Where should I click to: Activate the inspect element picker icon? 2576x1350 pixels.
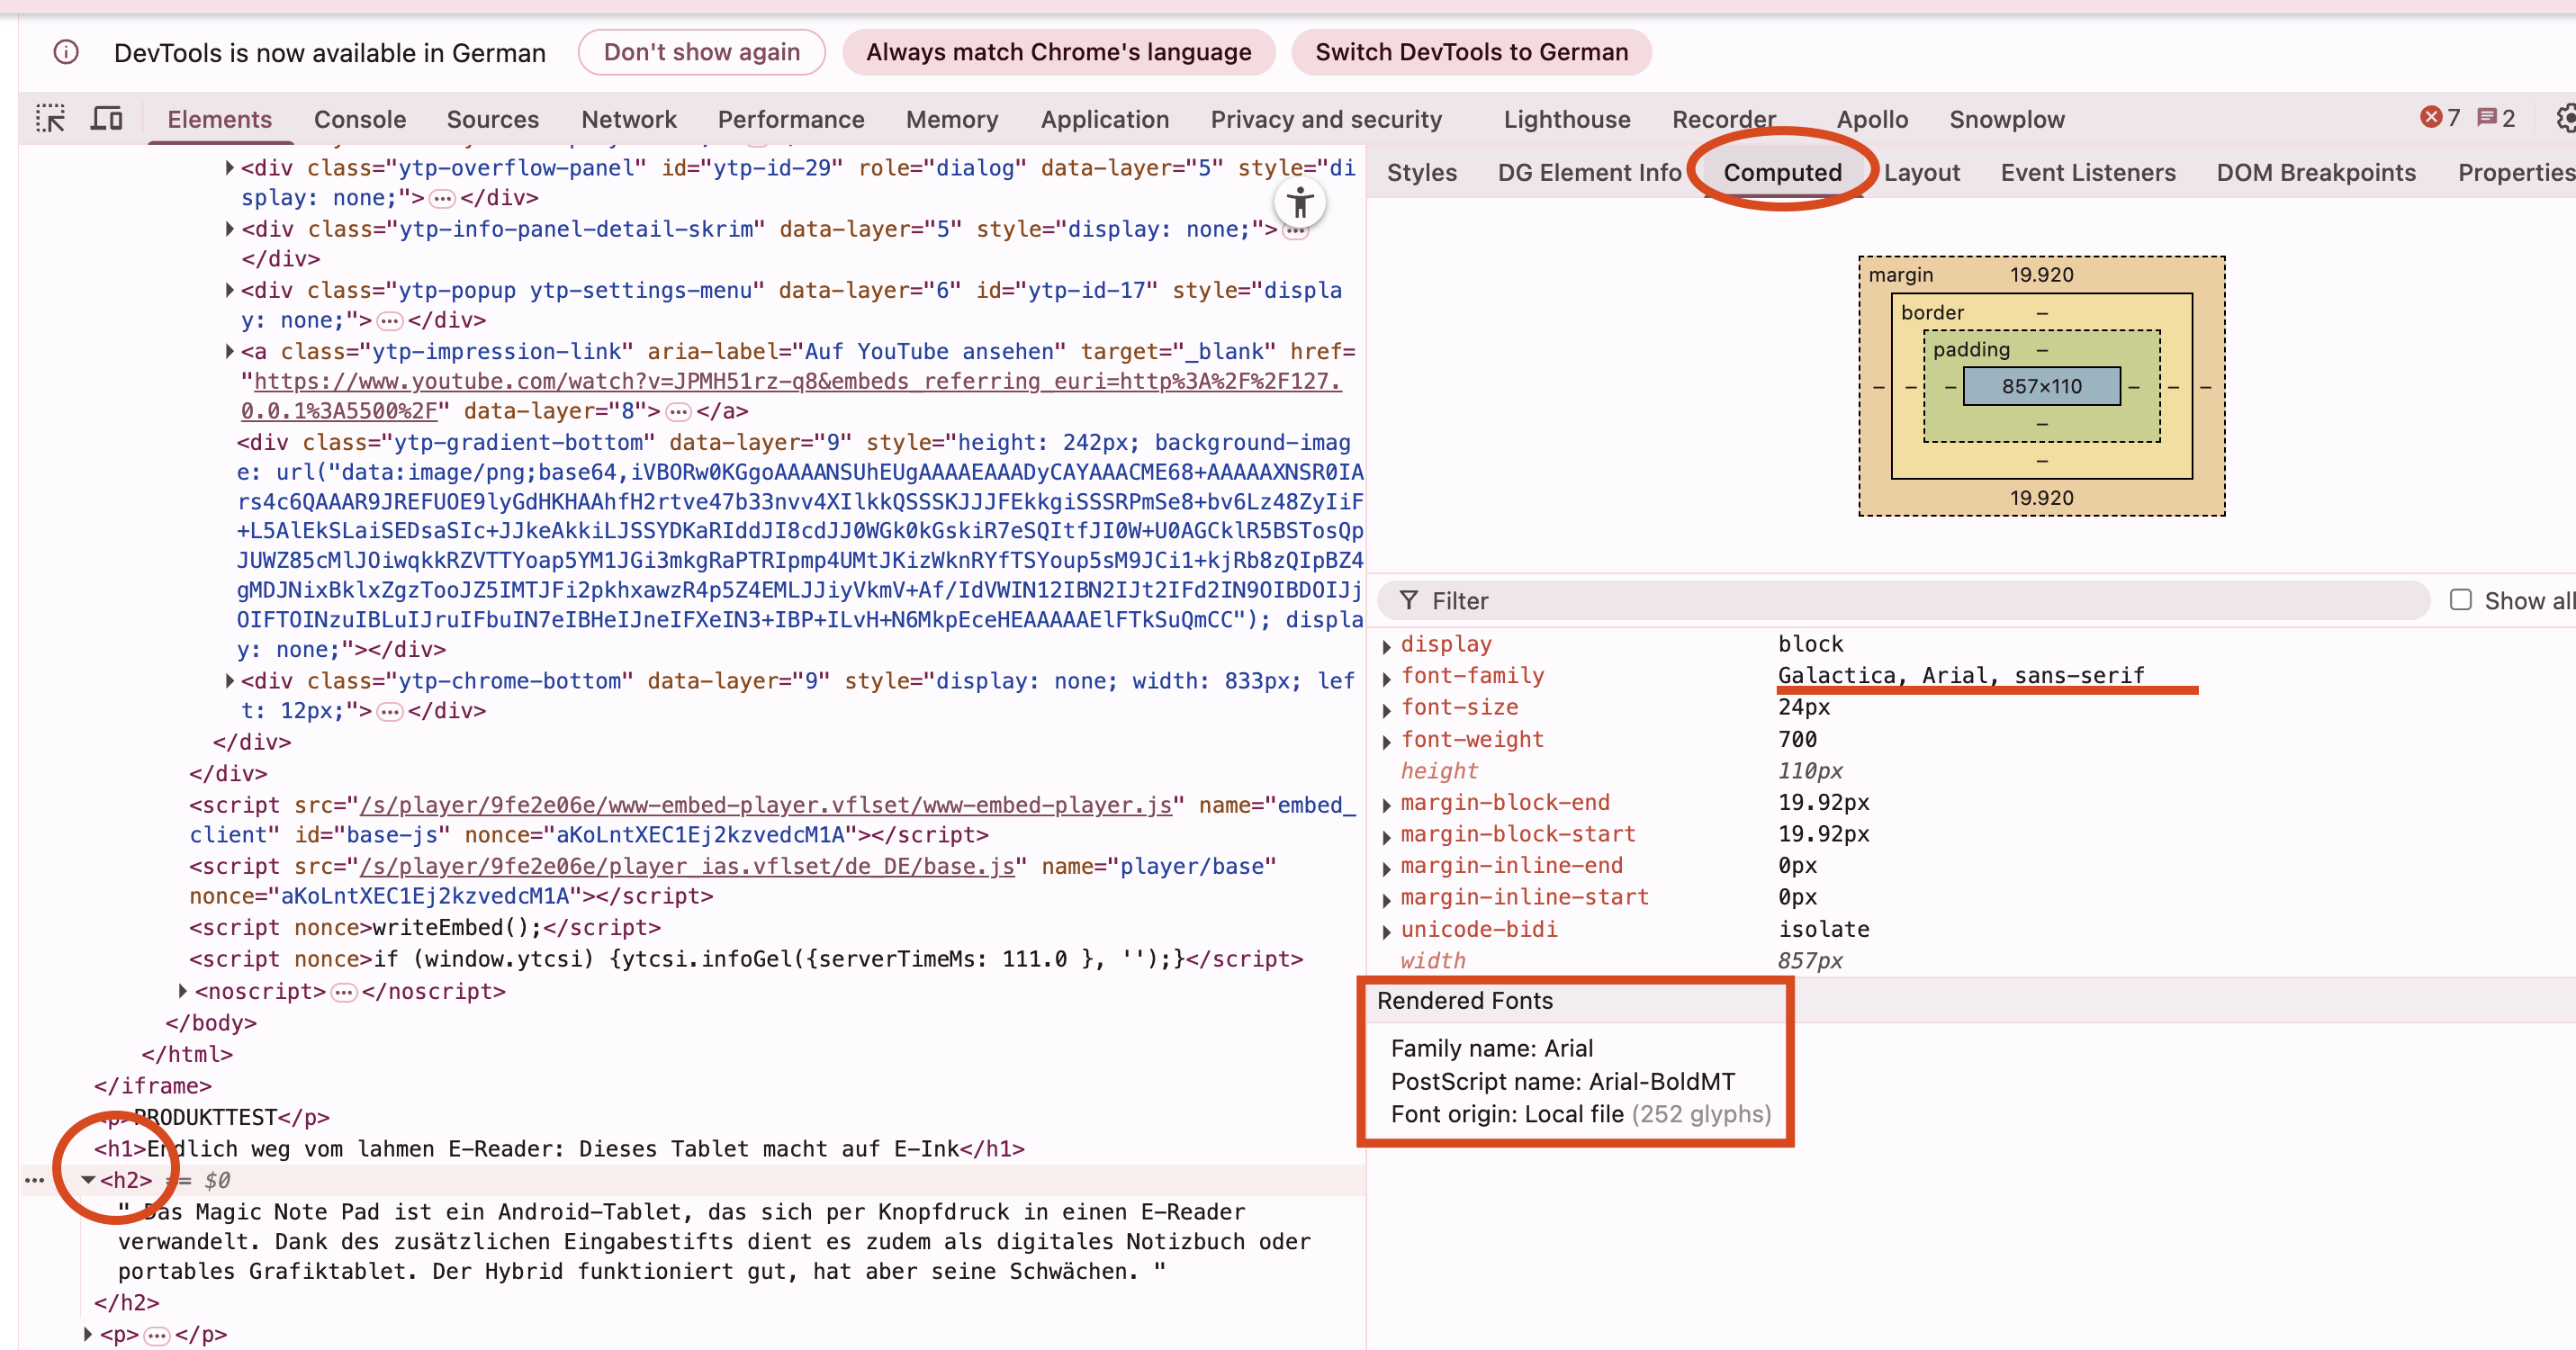tap(50, 119)
